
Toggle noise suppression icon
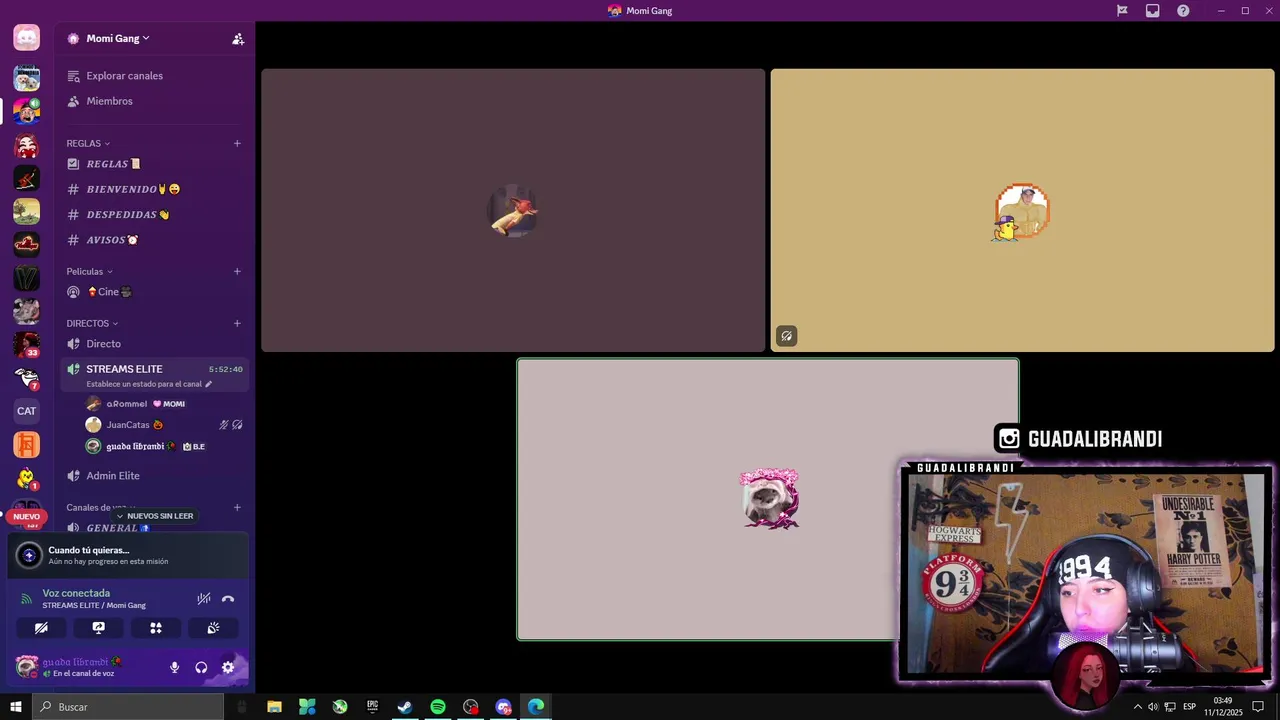tap(204, 599)
